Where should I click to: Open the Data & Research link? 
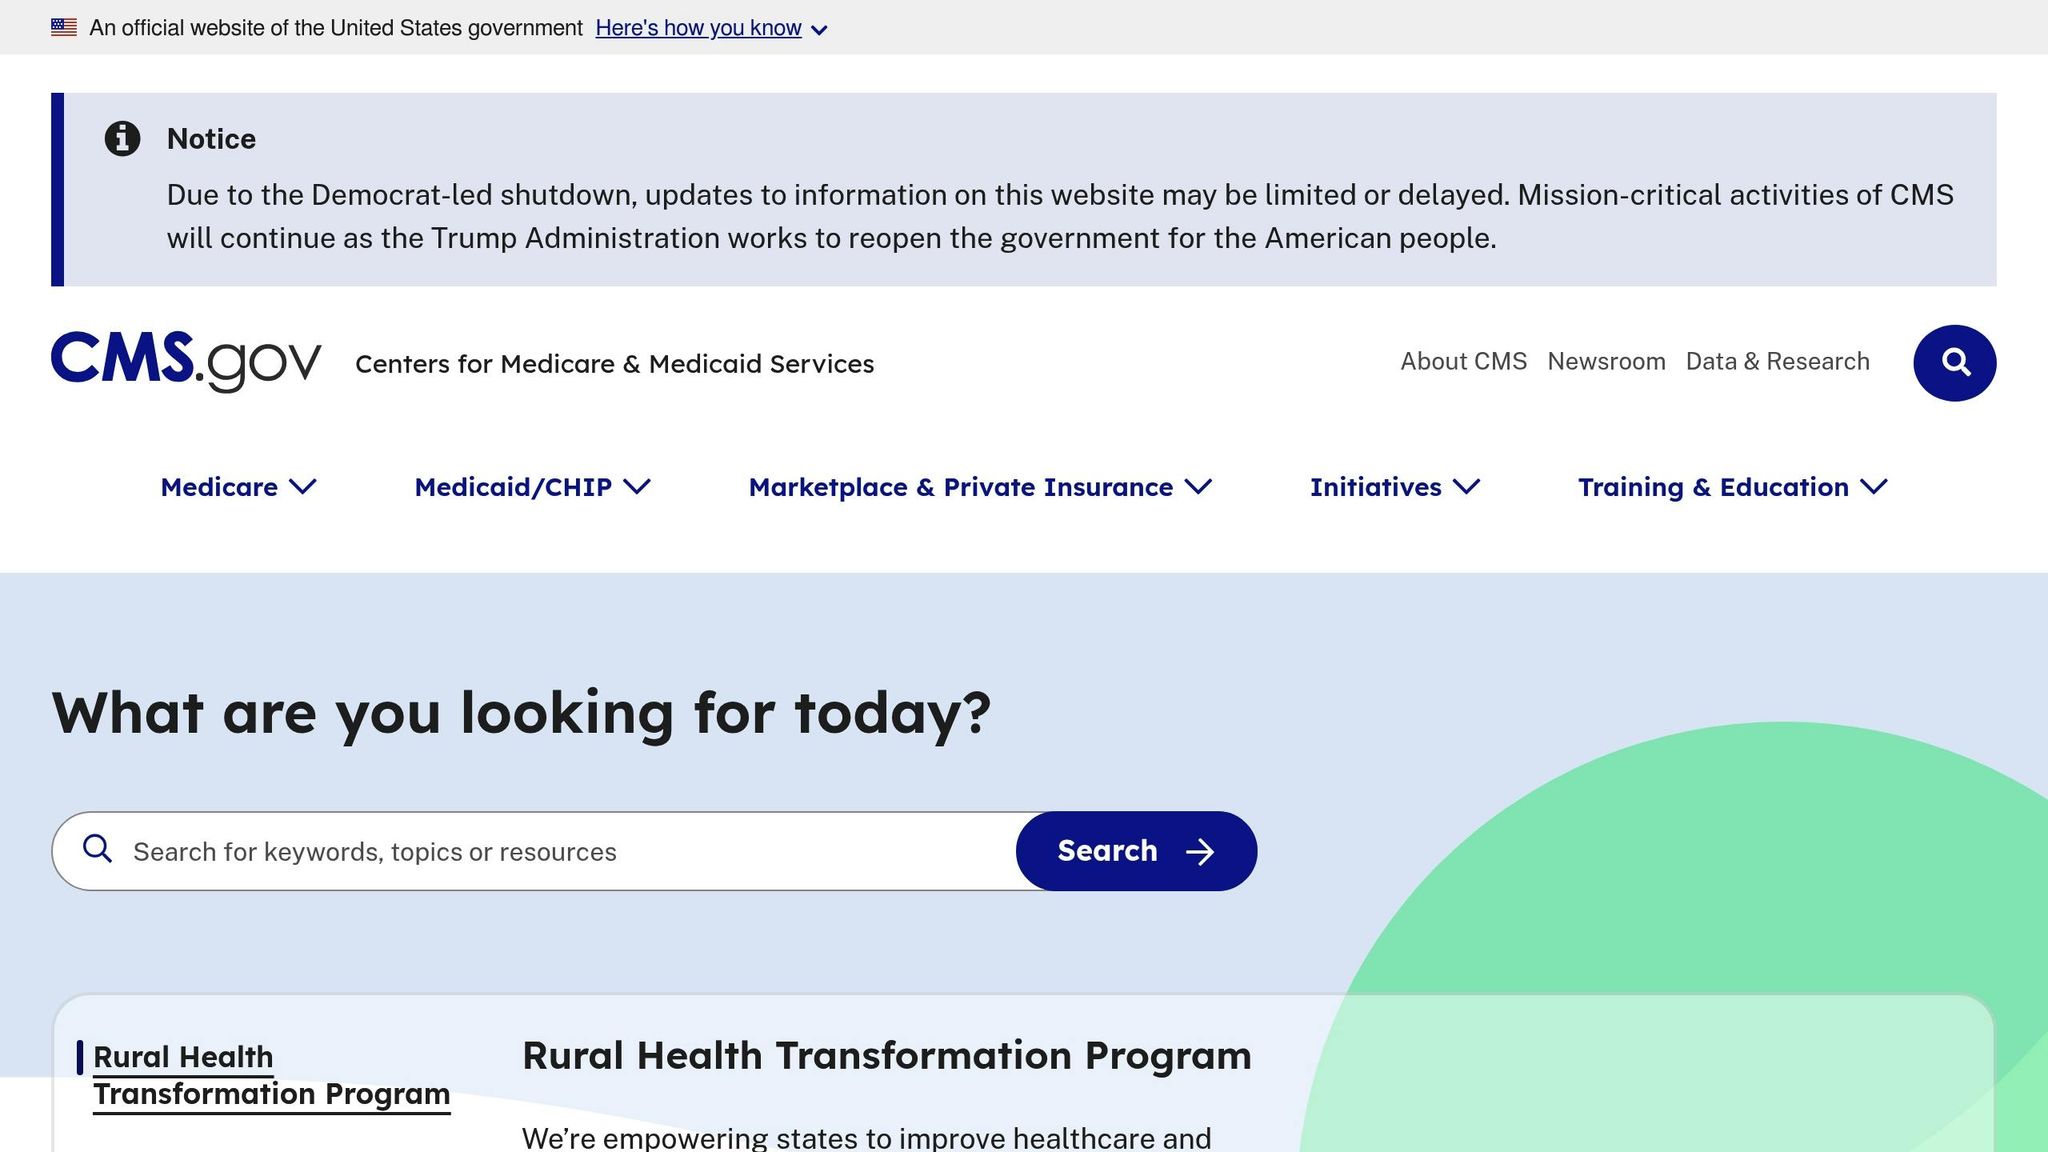click(x=1777, y=361)
